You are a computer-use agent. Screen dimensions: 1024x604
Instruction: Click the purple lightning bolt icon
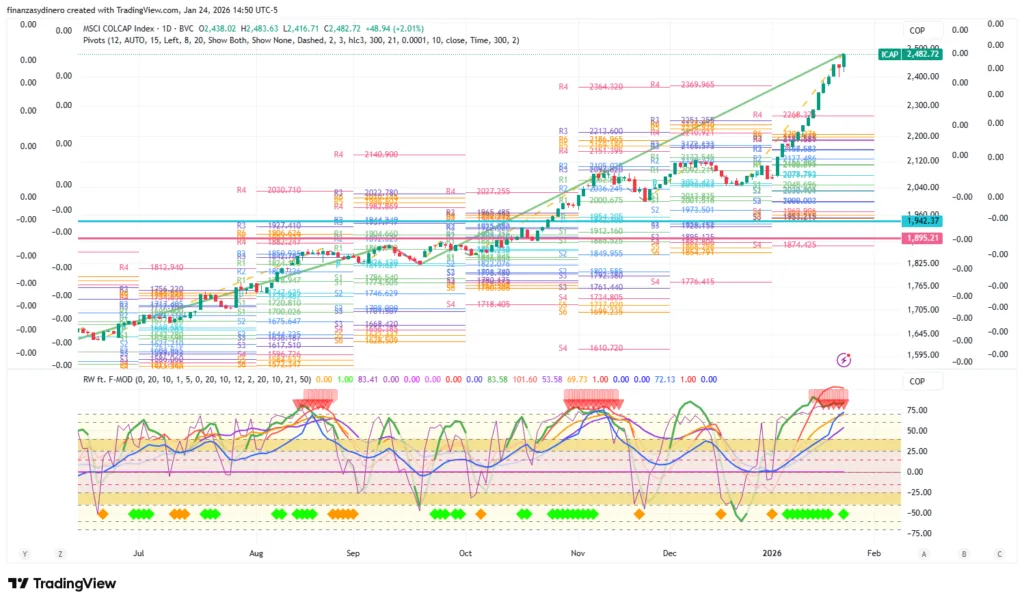coord(844,358)
